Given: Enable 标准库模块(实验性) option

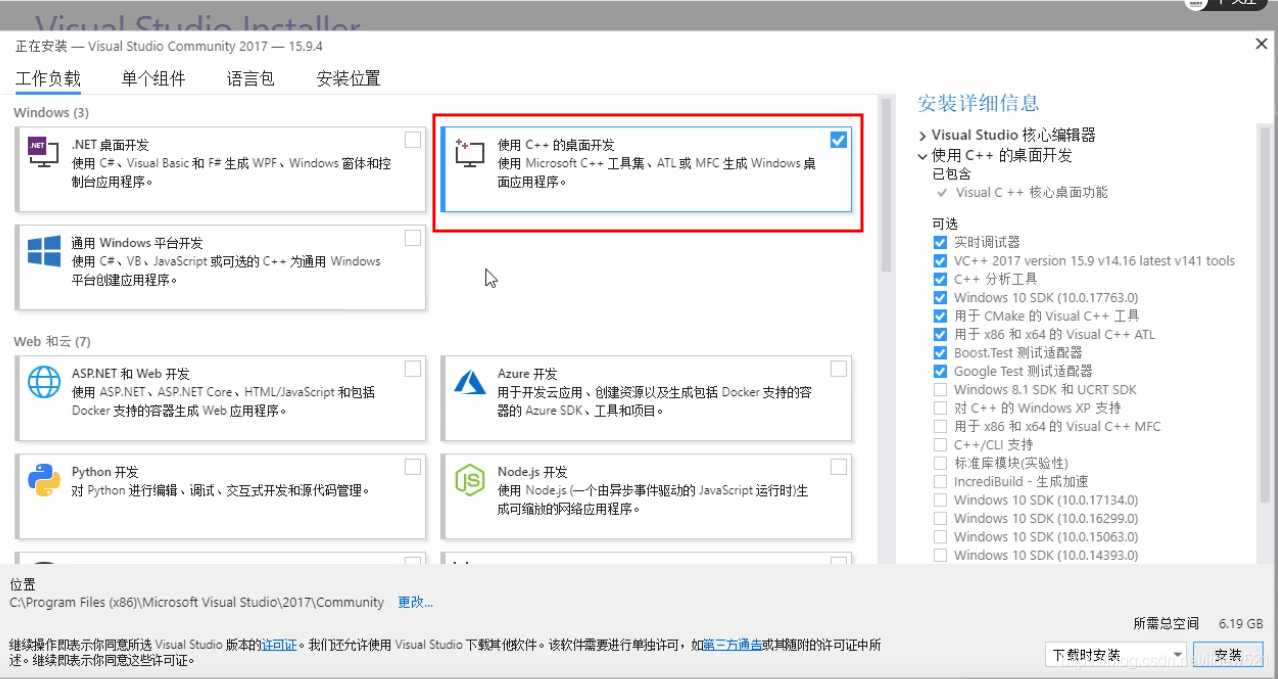Looking at the screenshot, I should pyautogui.click(x=940, y=463).
